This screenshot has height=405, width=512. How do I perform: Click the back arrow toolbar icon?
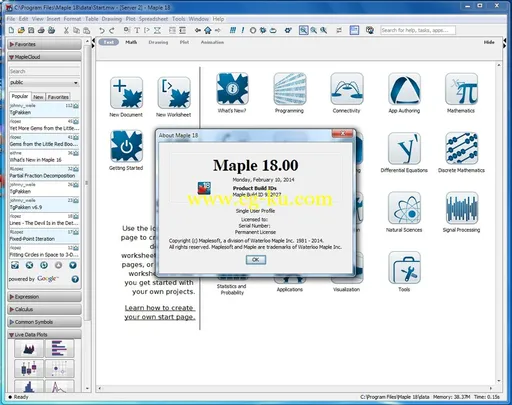coord(198,30)
